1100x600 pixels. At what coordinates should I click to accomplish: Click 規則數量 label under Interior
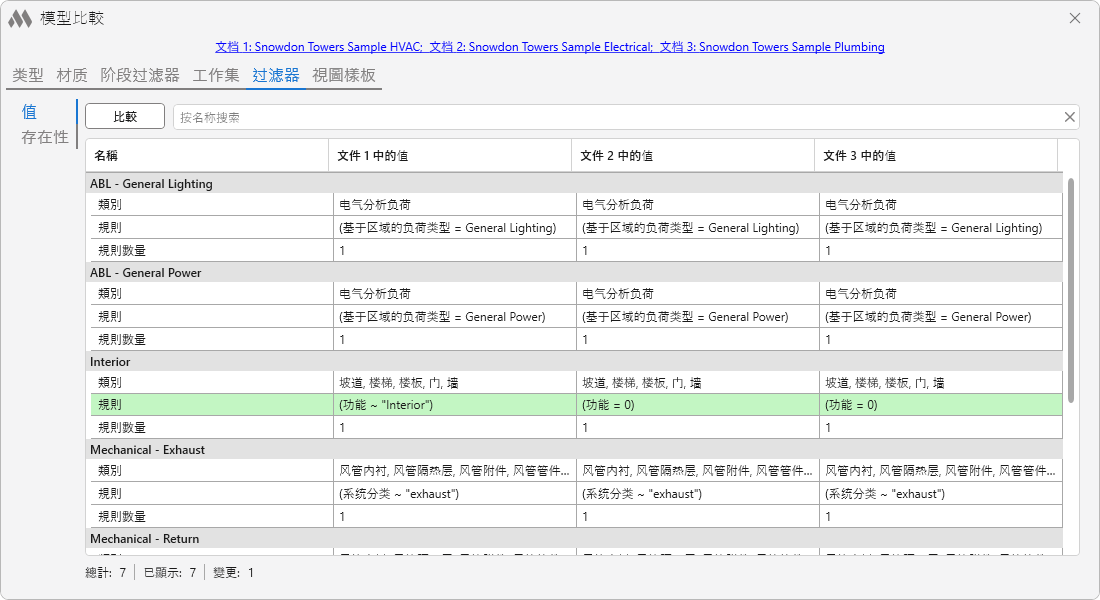[122, 427]
